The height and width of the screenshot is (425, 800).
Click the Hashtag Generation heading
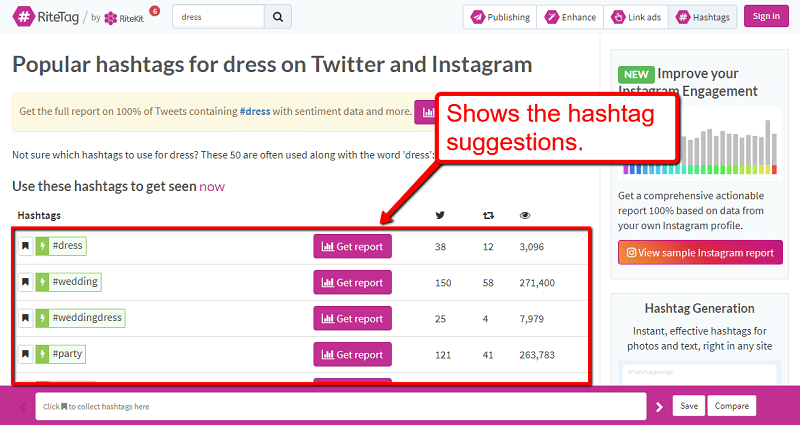coord(699,308)
